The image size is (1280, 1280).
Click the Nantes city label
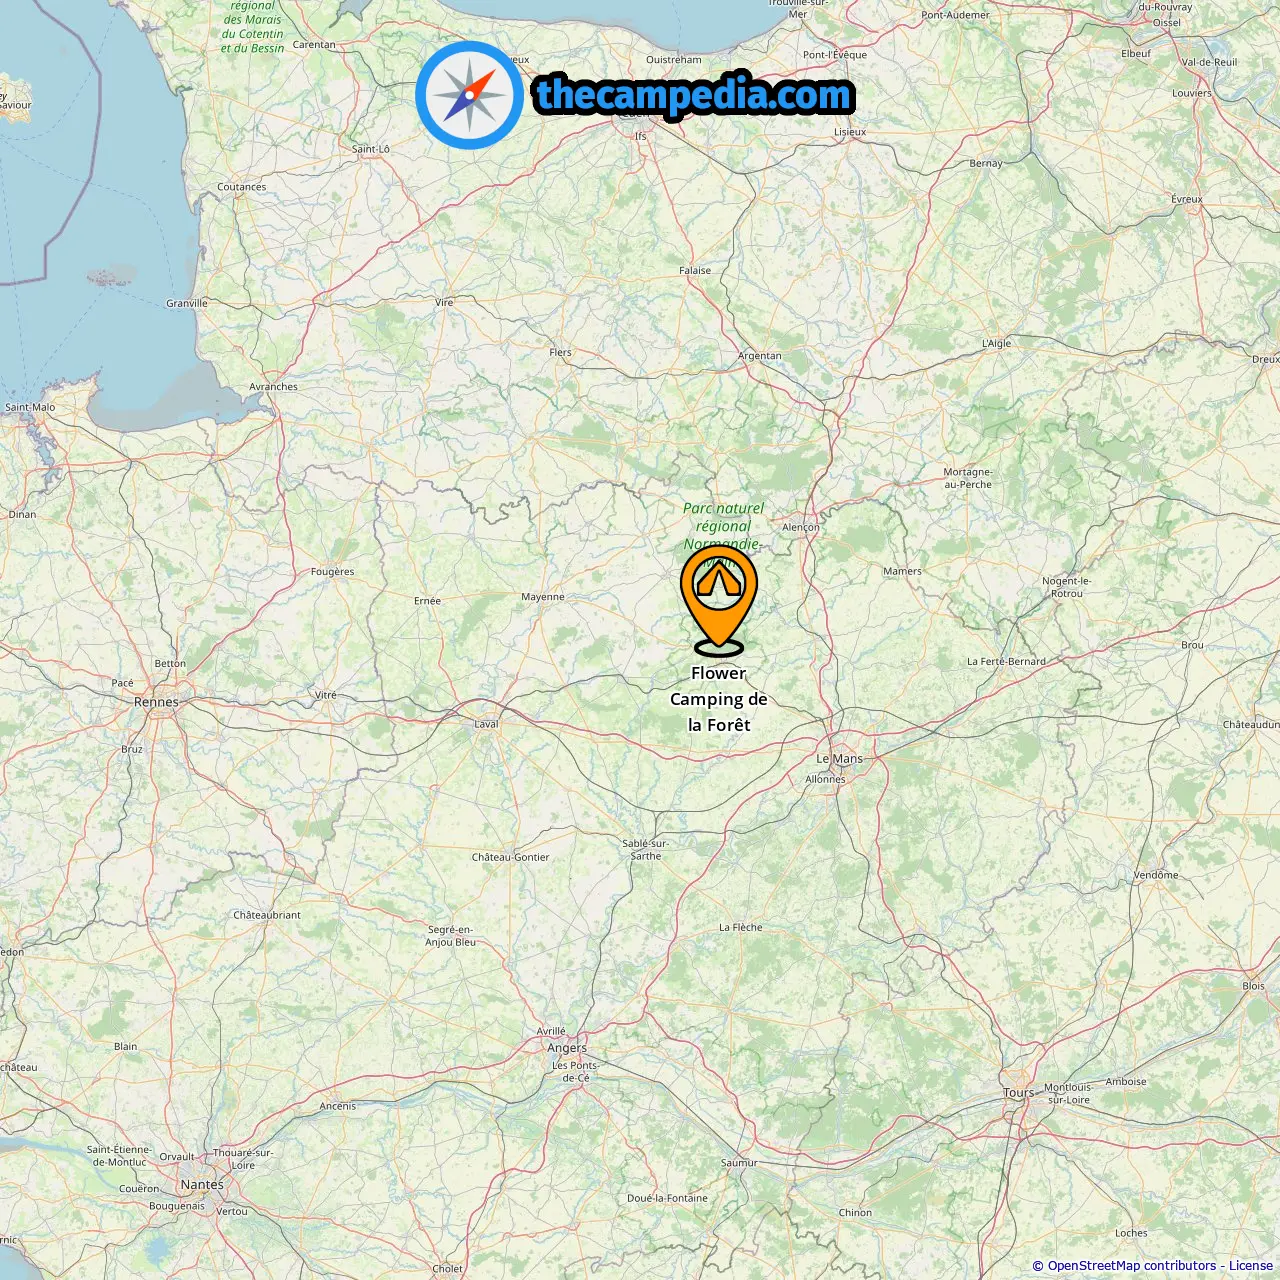tap(202, 1185)
